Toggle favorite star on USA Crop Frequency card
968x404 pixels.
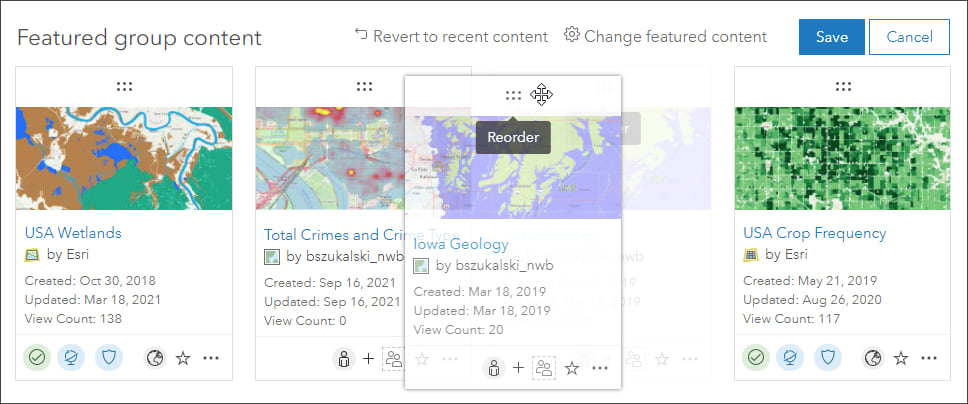point(901,358)
